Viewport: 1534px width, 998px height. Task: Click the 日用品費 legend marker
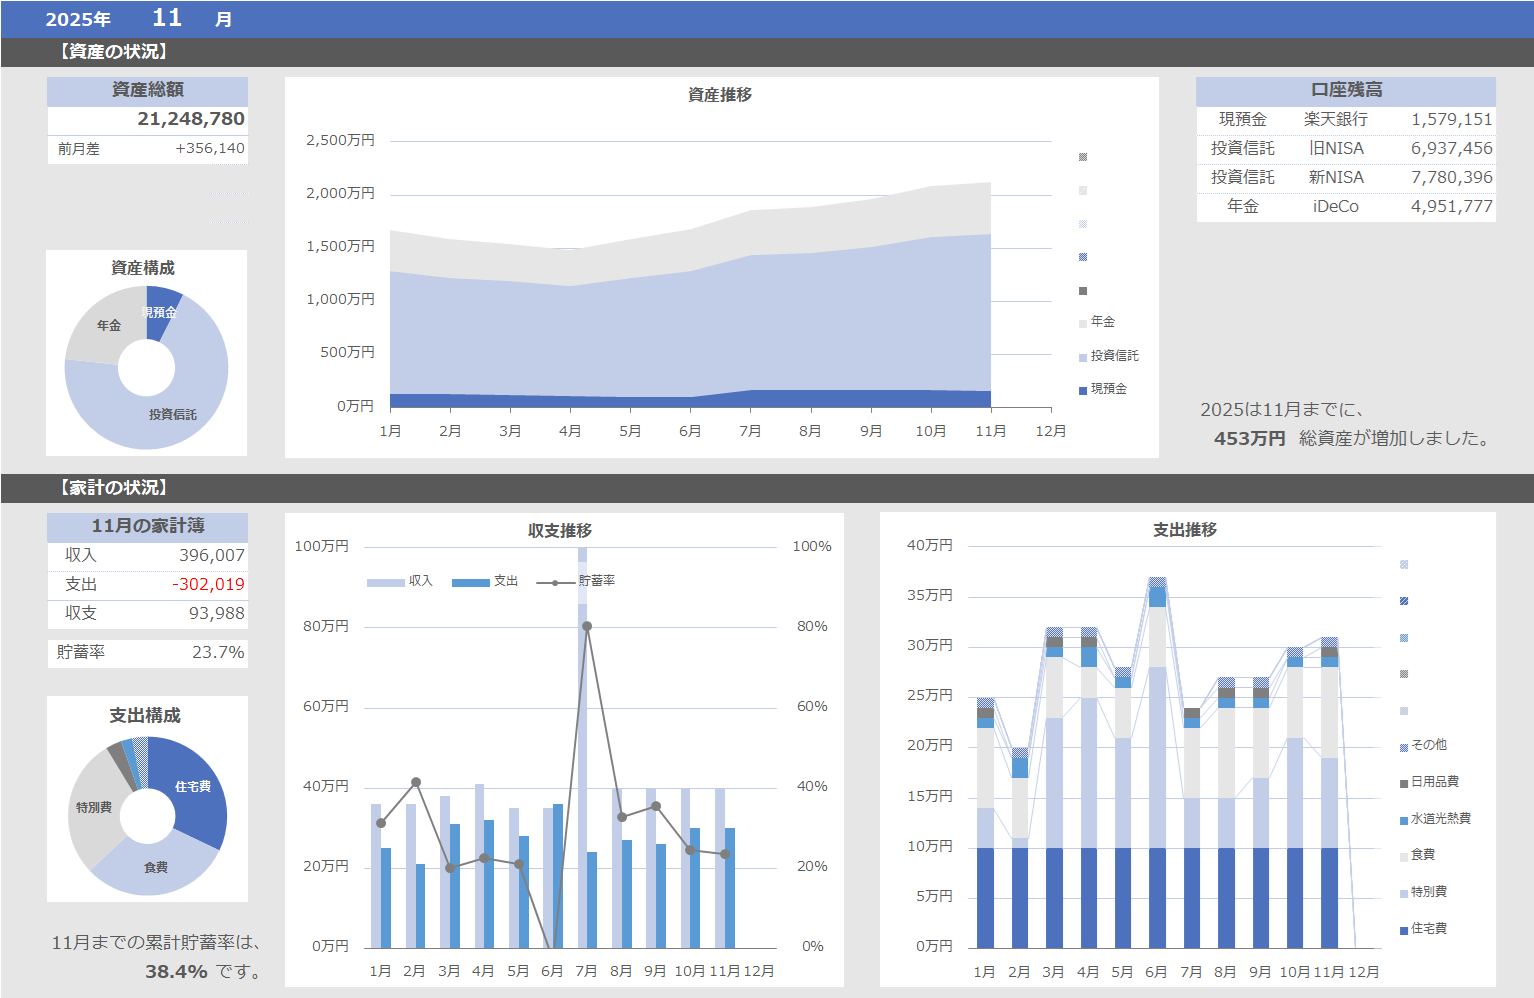tap(1404, 783)
